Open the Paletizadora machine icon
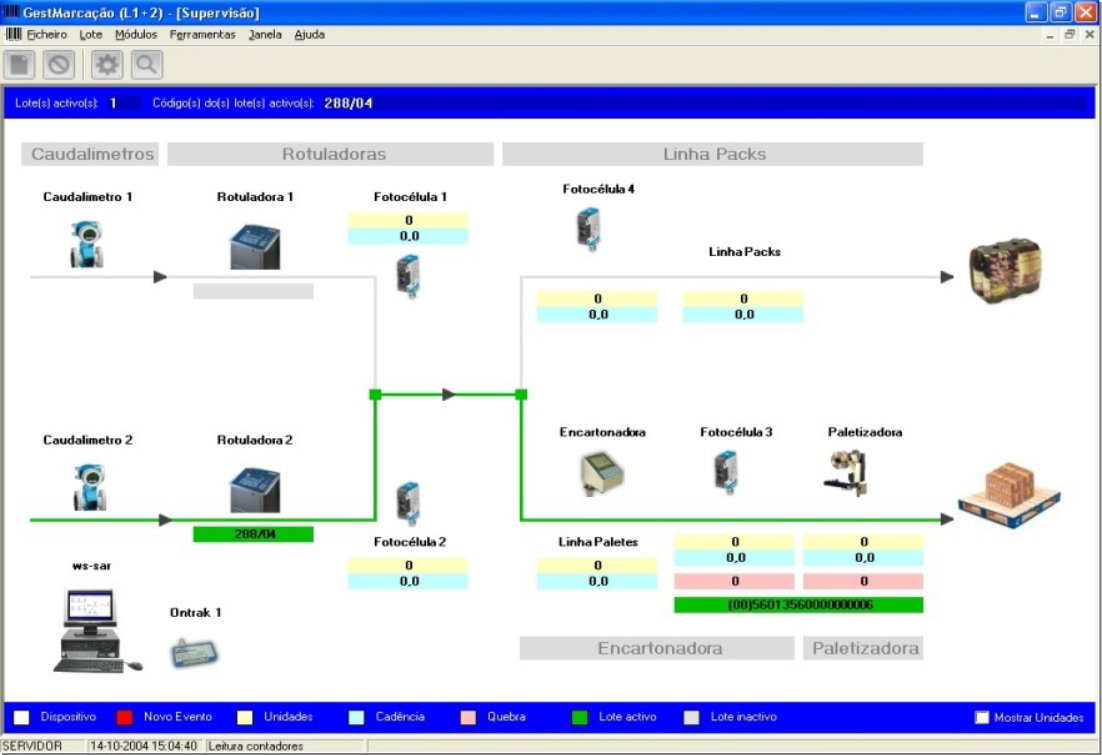The width and height of the screenshot is (1102, 755). click(844, 469)
